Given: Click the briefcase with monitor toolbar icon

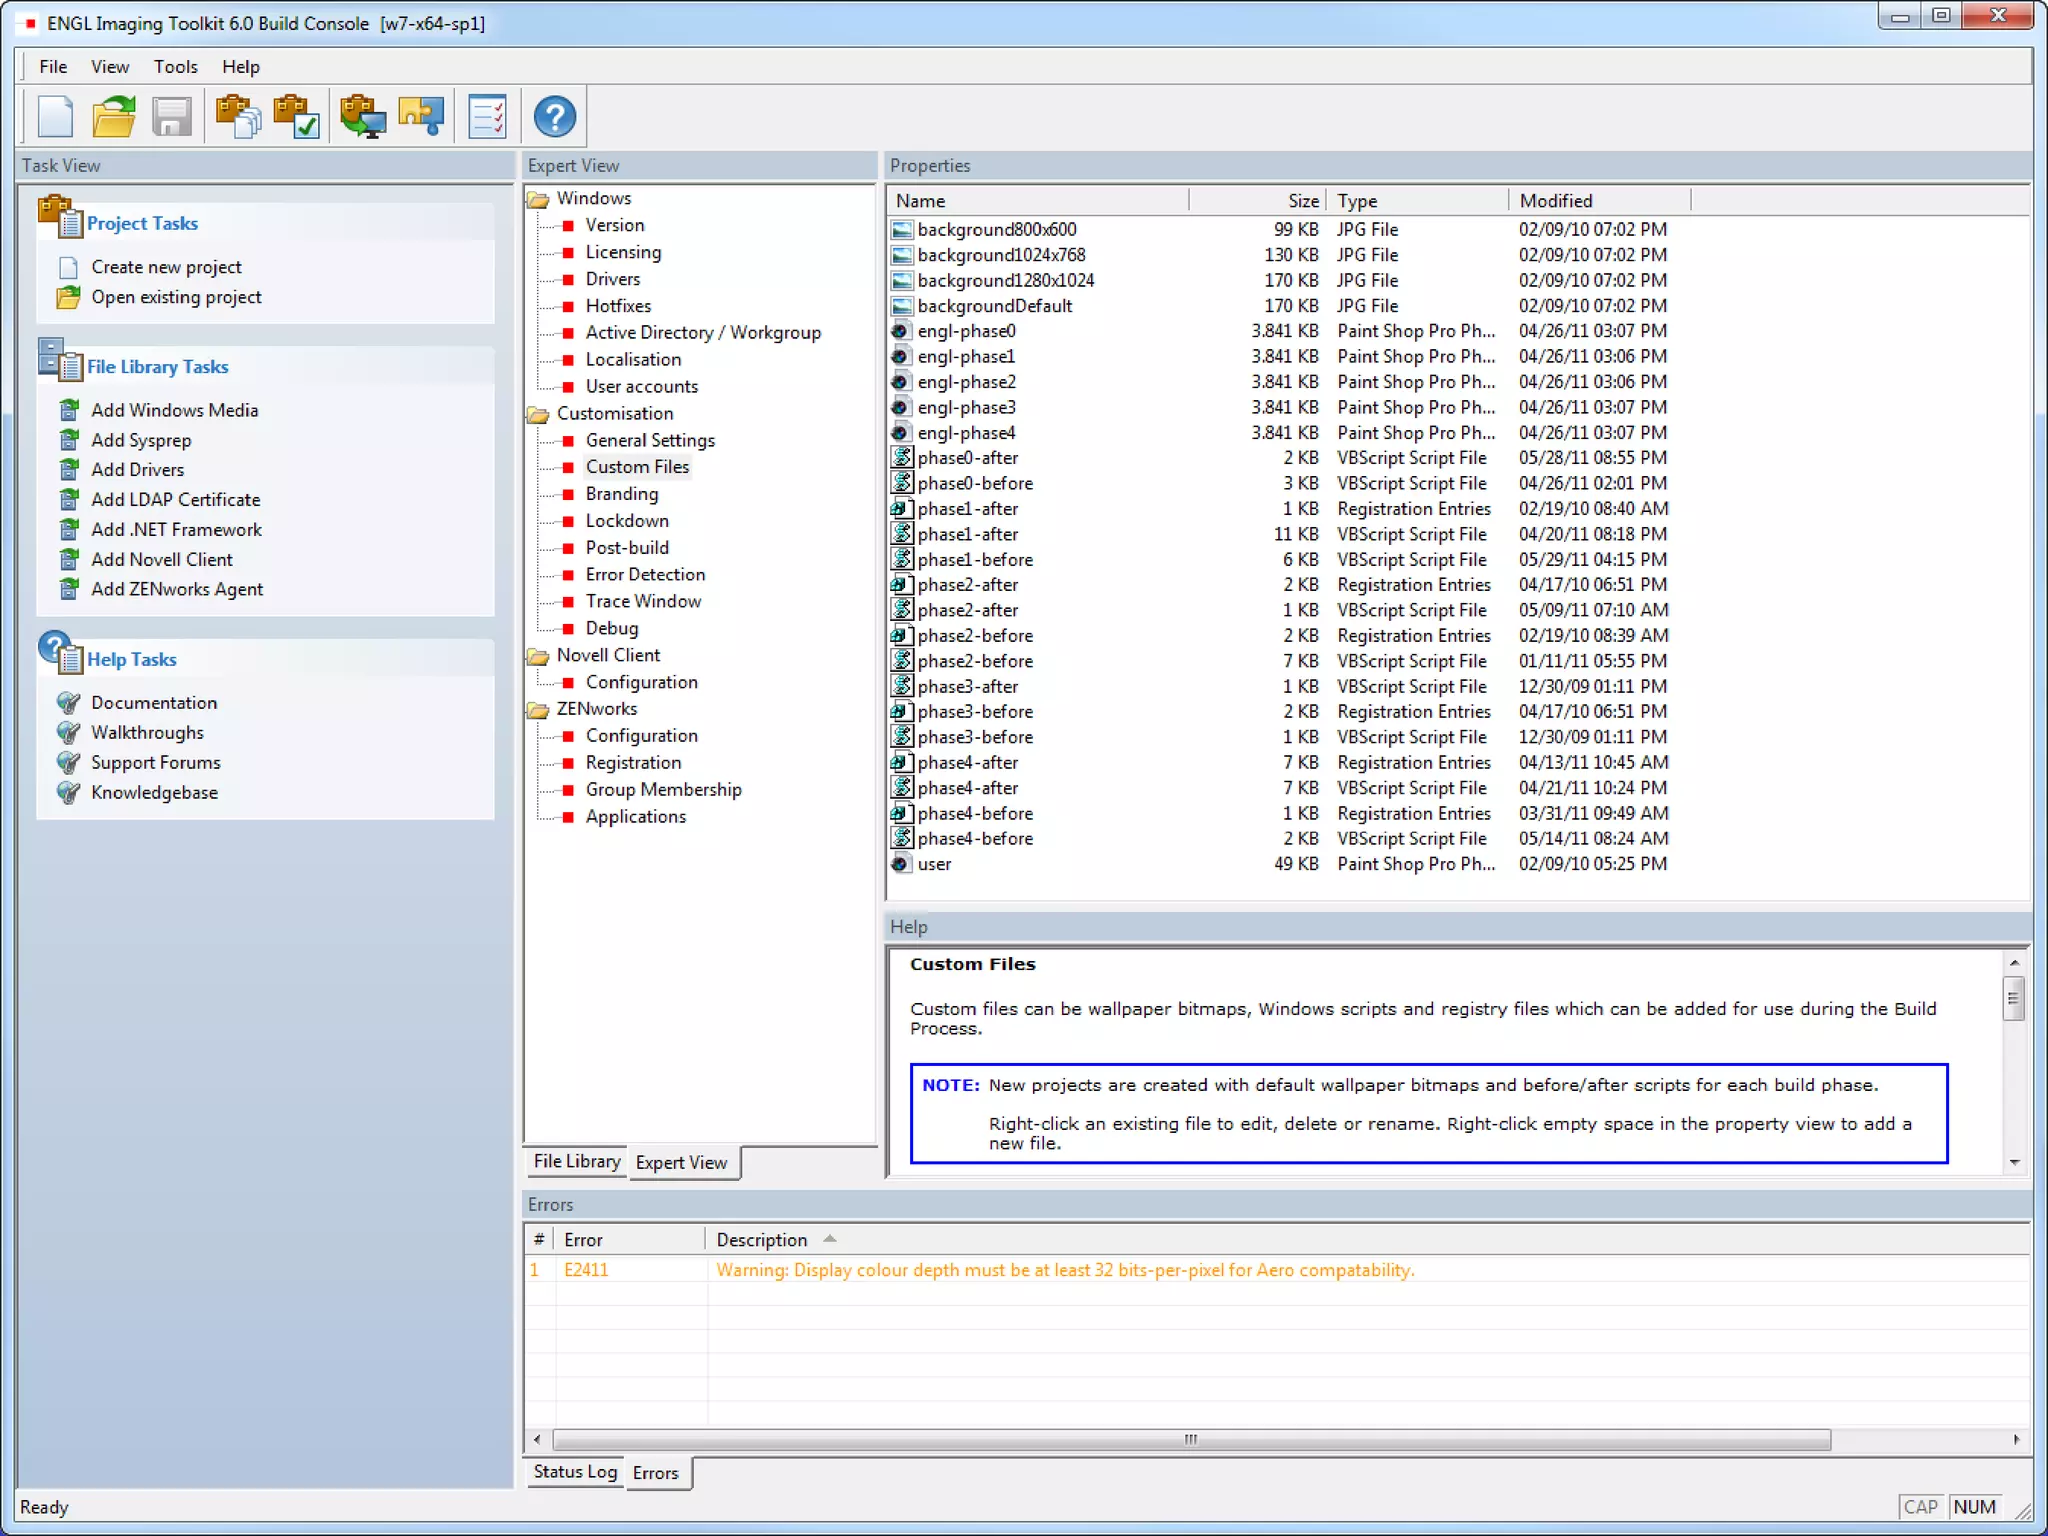Looking at the screenshot, I should tap(362, 117).
